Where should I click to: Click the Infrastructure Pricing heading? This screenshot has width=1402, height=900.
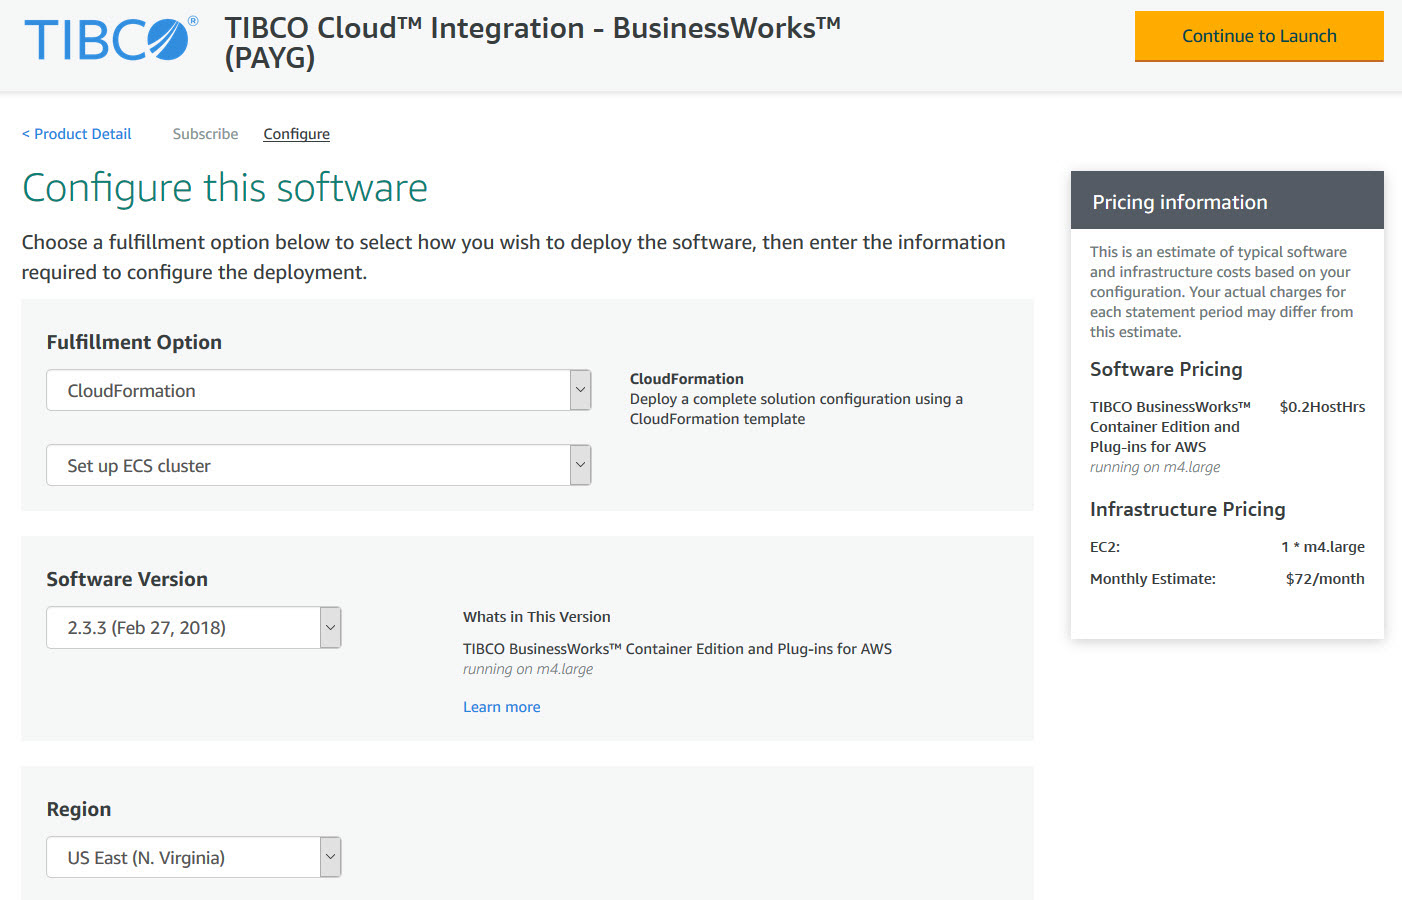click(1187, 509)
